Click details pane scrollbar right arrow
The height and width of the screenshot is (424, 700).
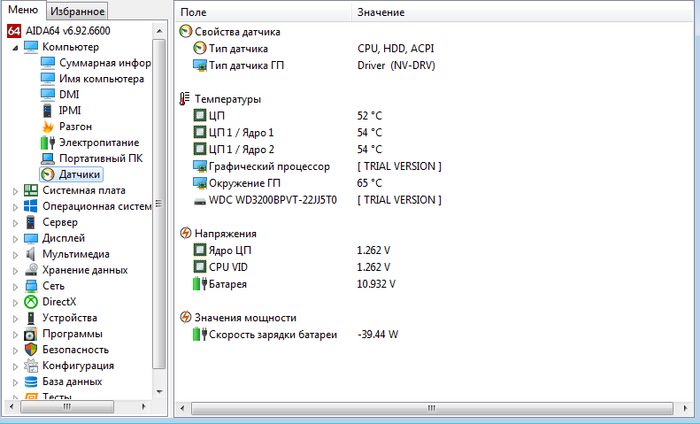[685, 408]
